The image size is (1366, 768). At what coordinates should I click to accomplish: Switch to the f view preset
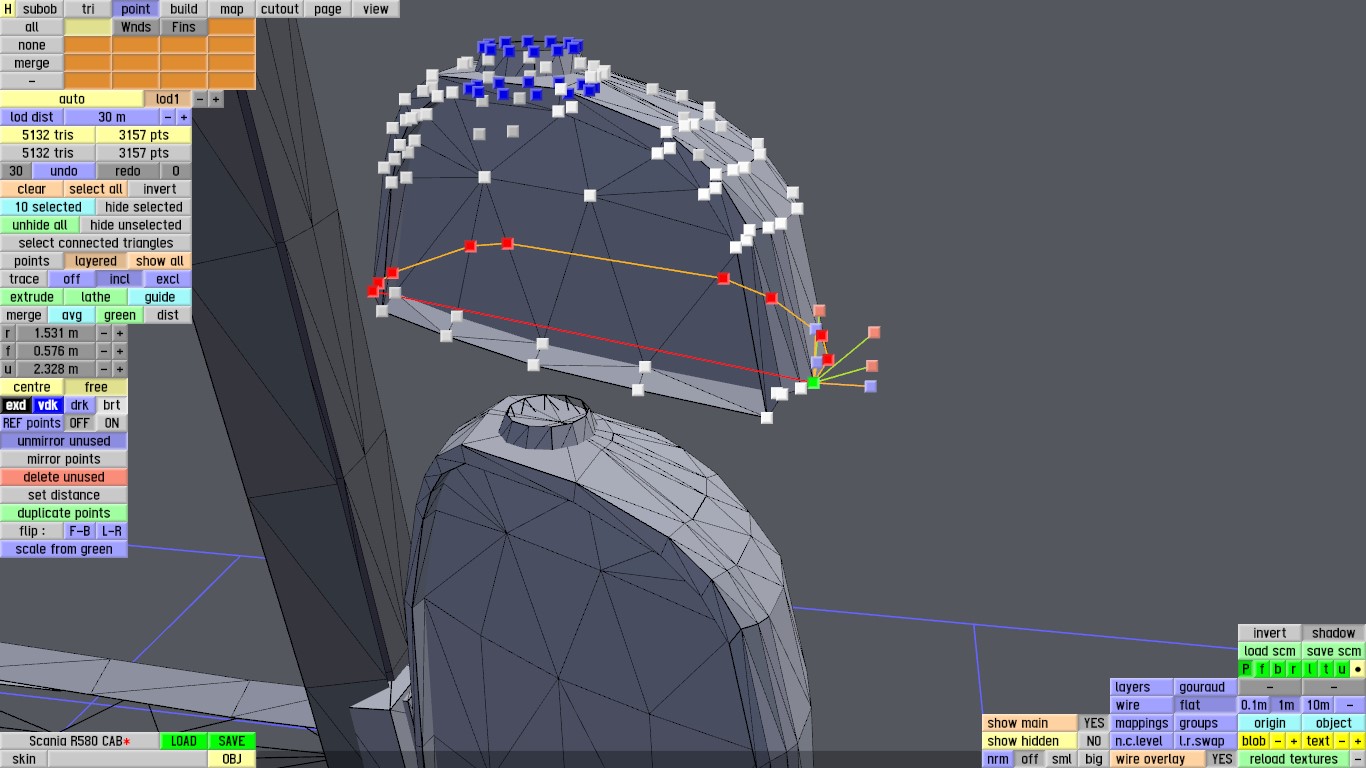click(x=1262, y=669)
